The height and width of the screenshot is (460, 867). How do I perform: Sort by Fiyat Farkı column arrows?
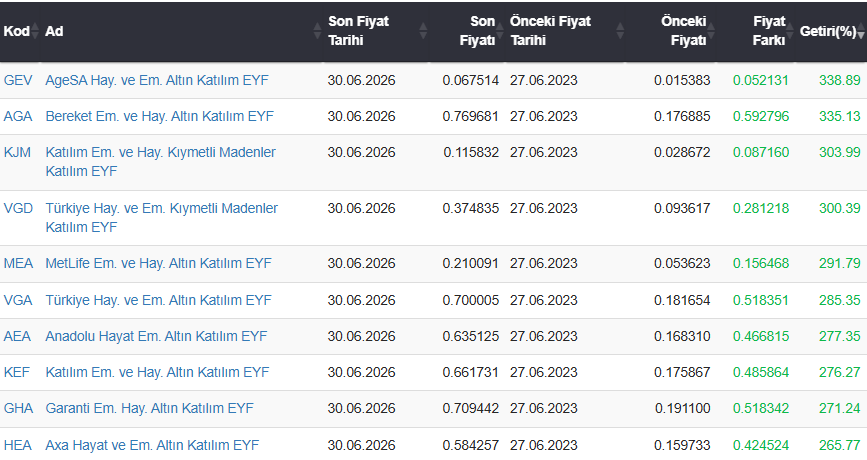point(790,31)
